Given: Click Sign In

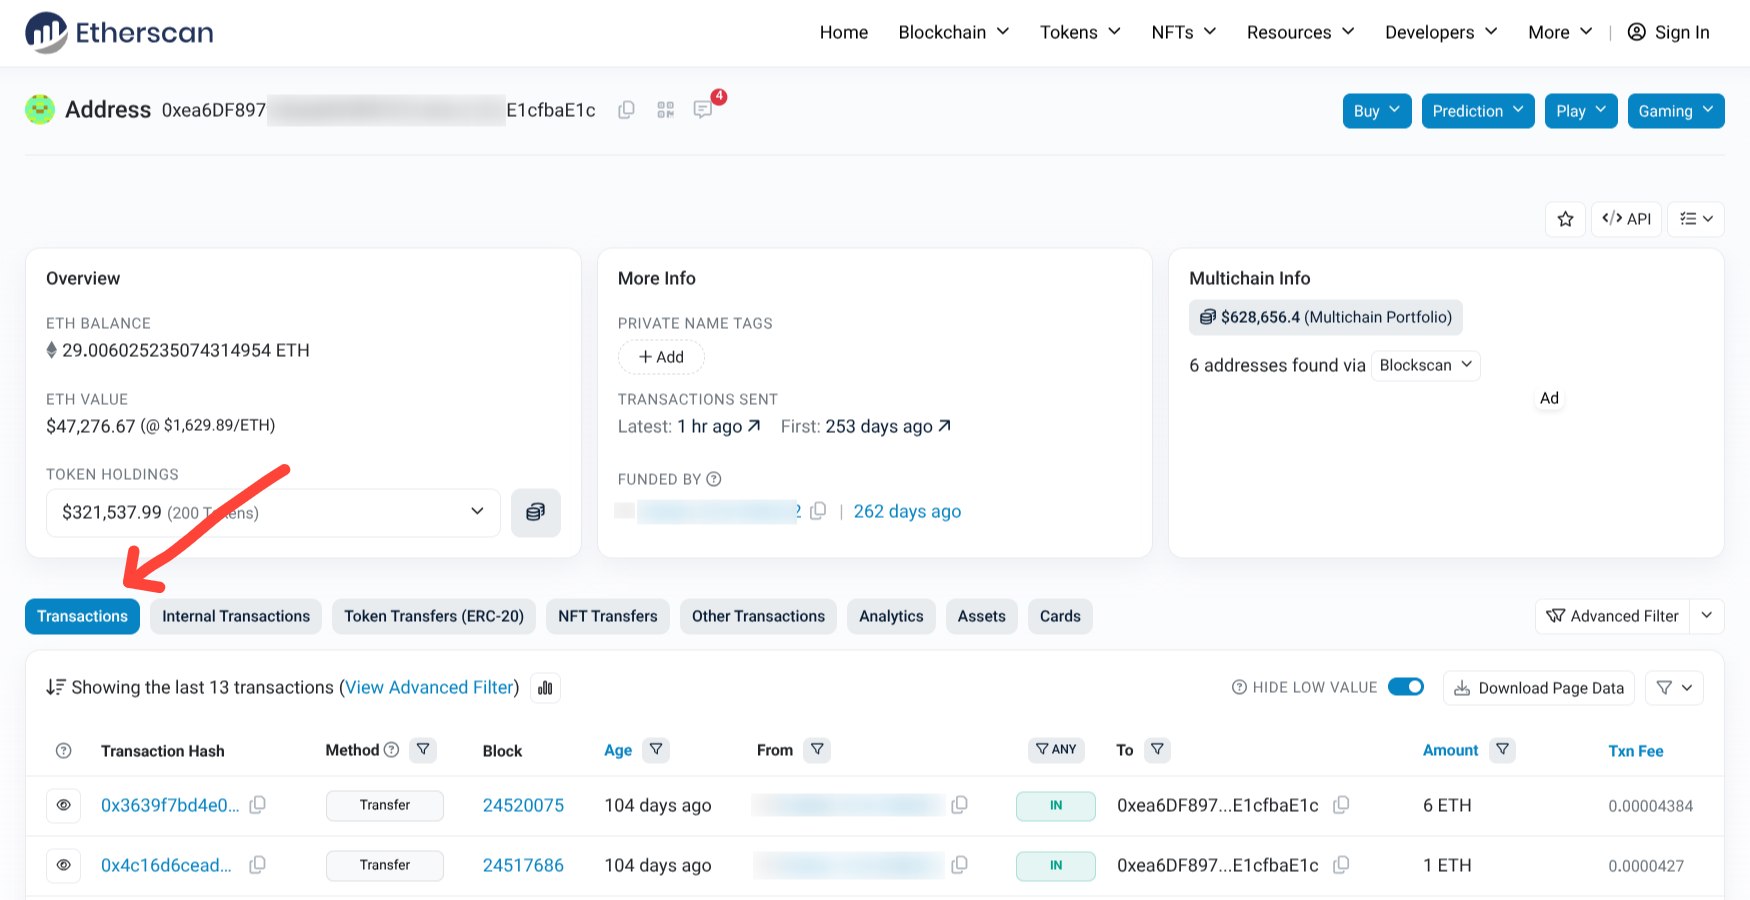Looking at the screenshot, I should point(1669,33).
